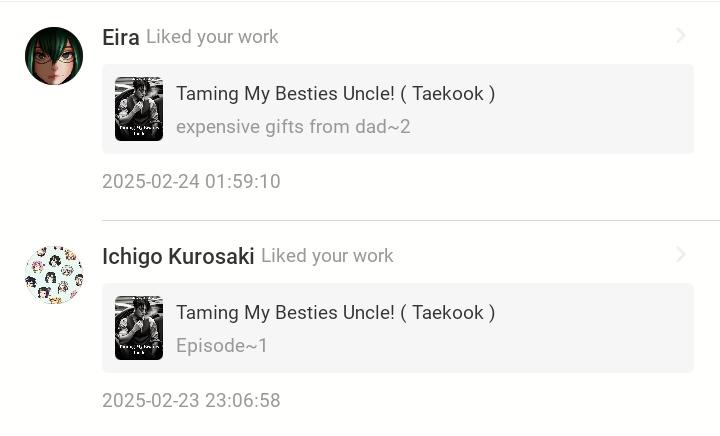The width and height of the screenshot is (720, 436).
Task: Open the work title liked by Ichigo Kurosaki
Action: [x=335, y=313]
